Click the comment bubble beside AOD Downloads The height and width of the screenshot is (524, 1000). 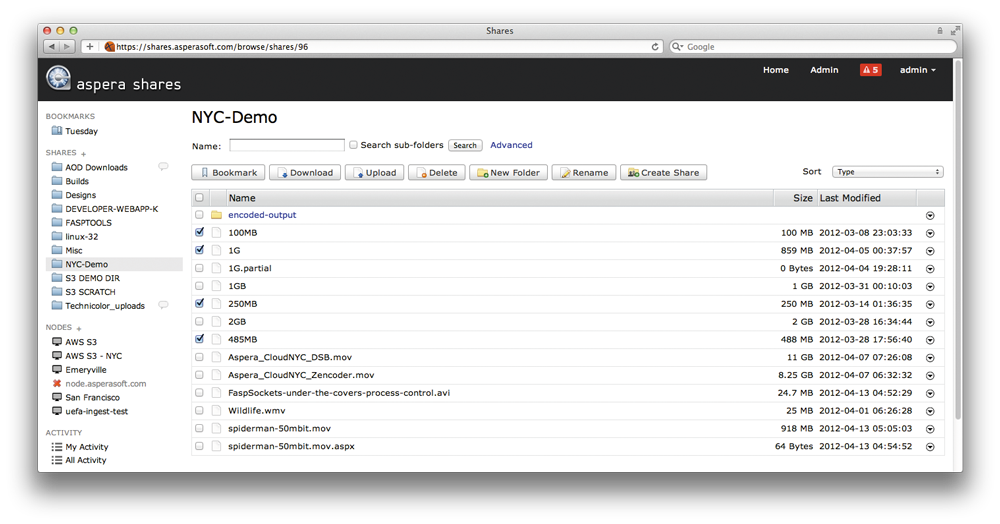pyautogui.click(x=163, y=167)
